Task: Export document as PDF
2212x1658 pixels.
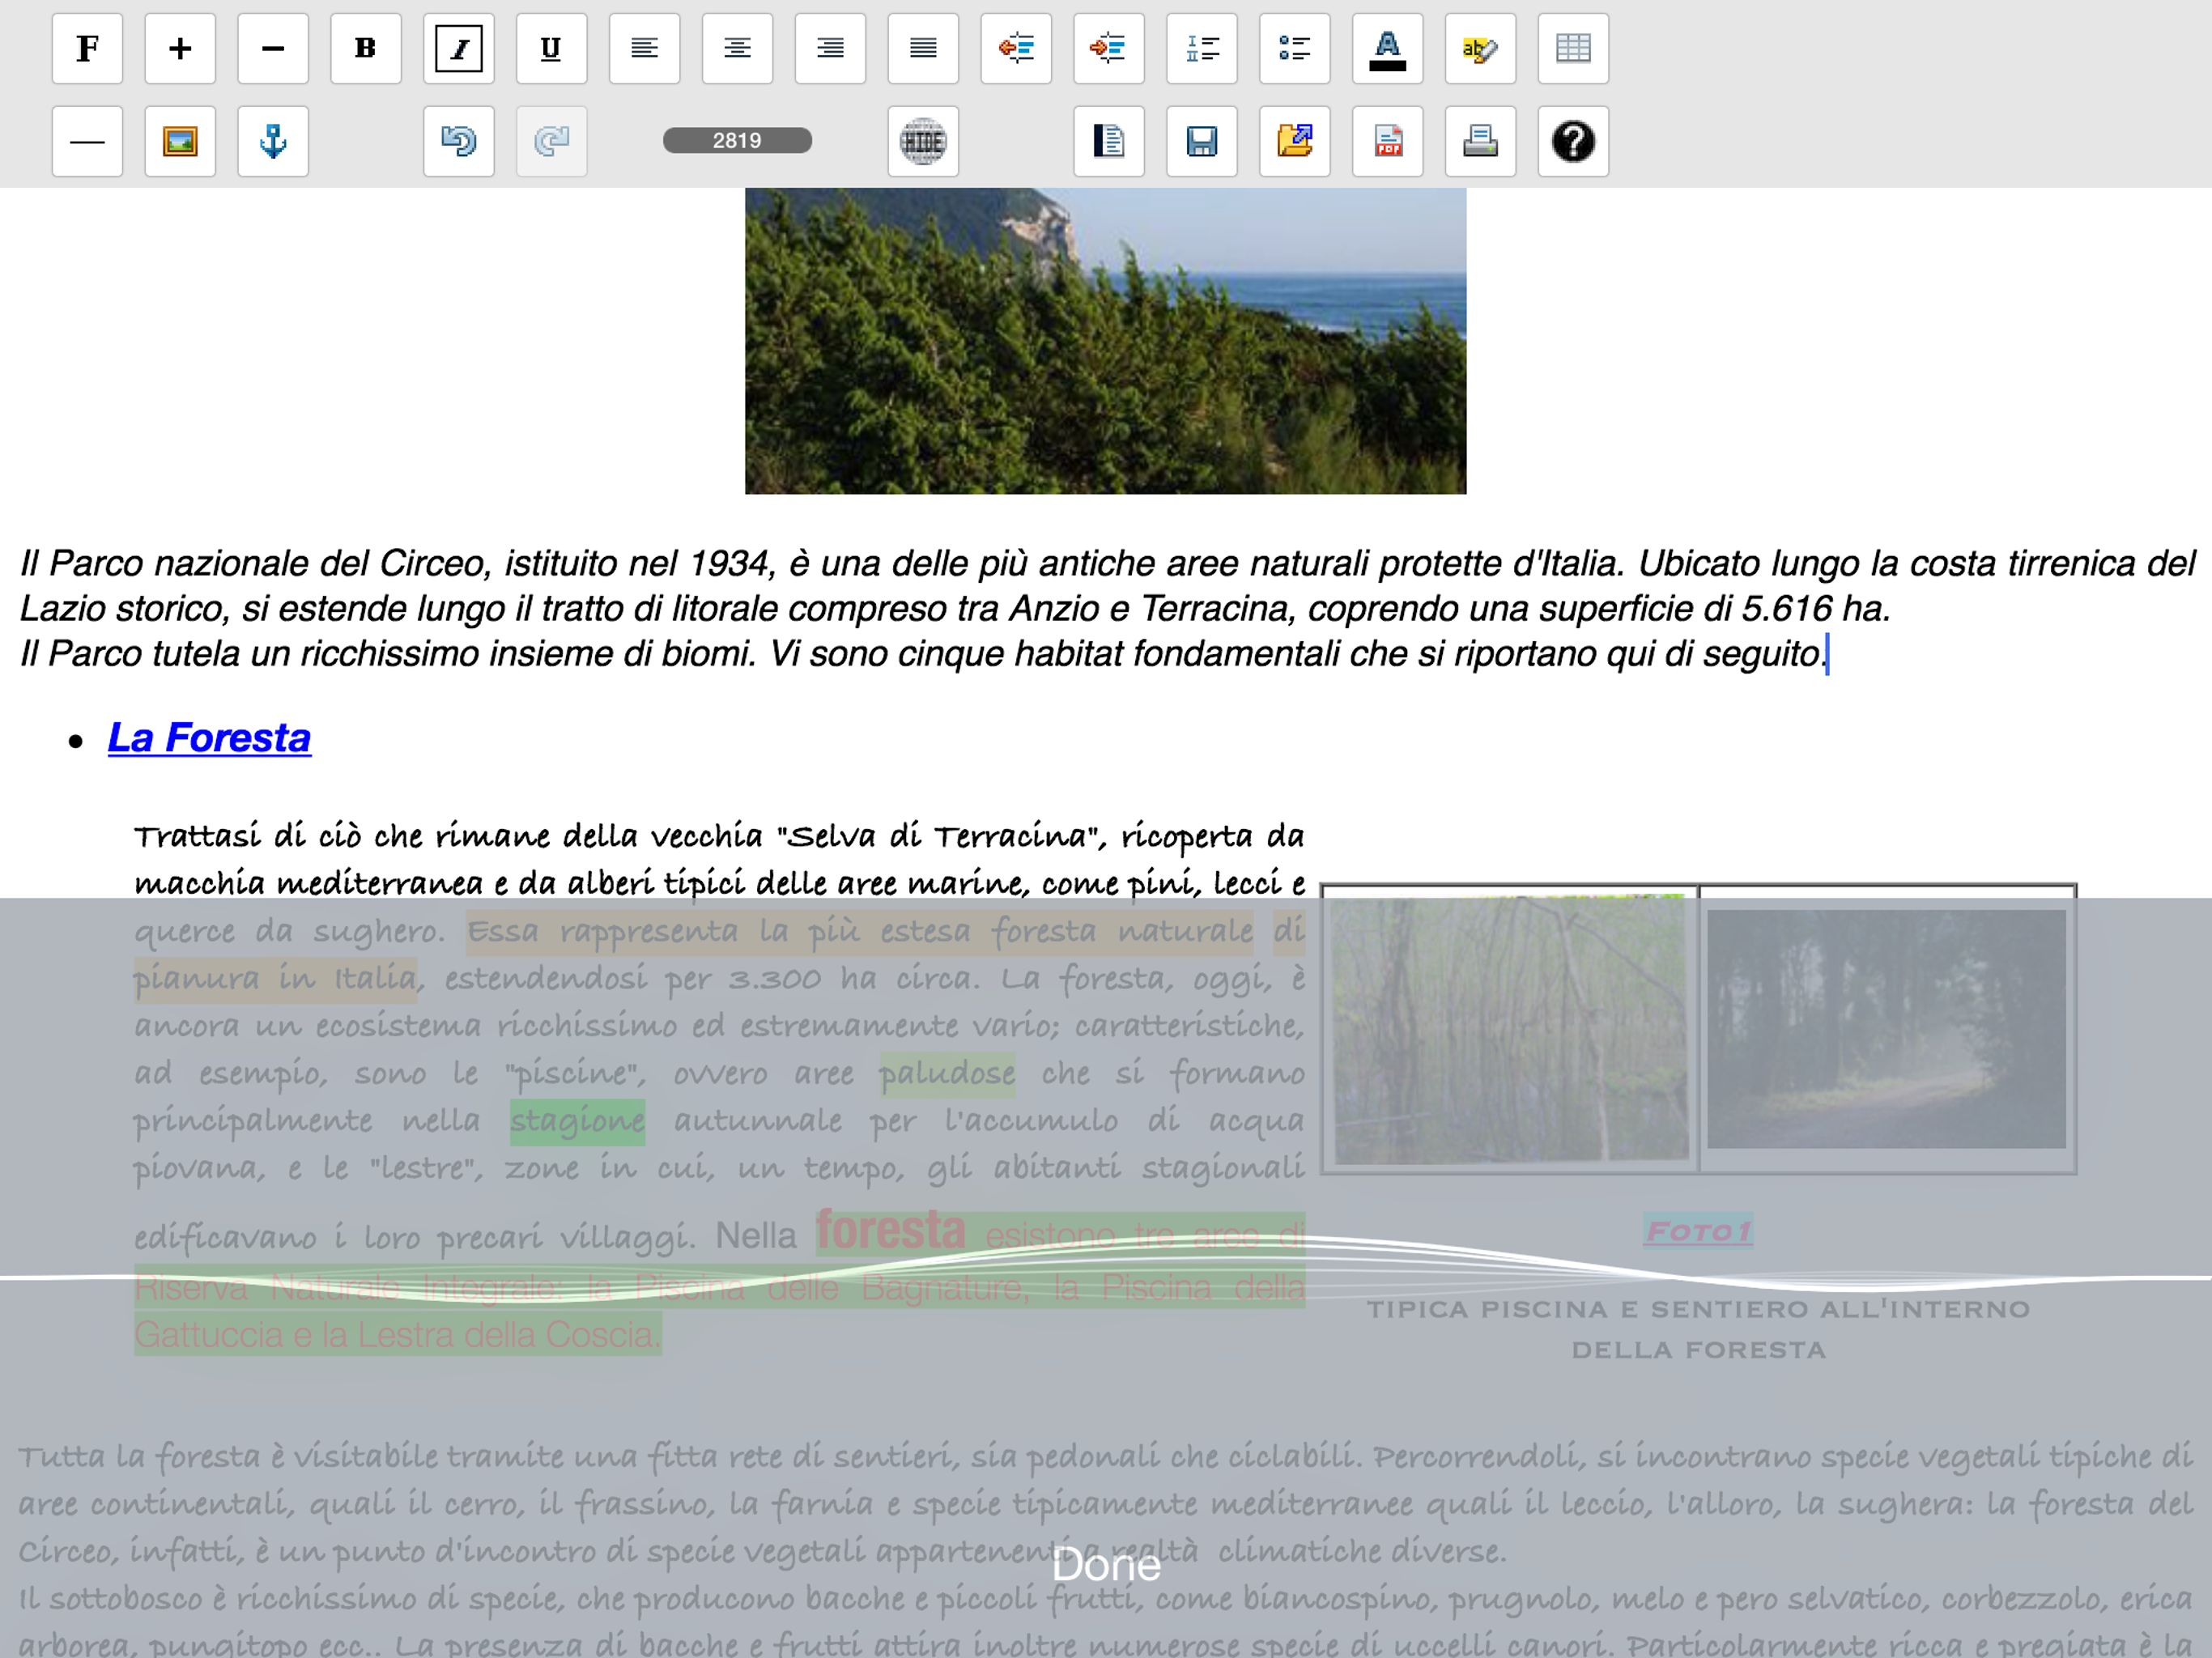Action: [1387, 141]
